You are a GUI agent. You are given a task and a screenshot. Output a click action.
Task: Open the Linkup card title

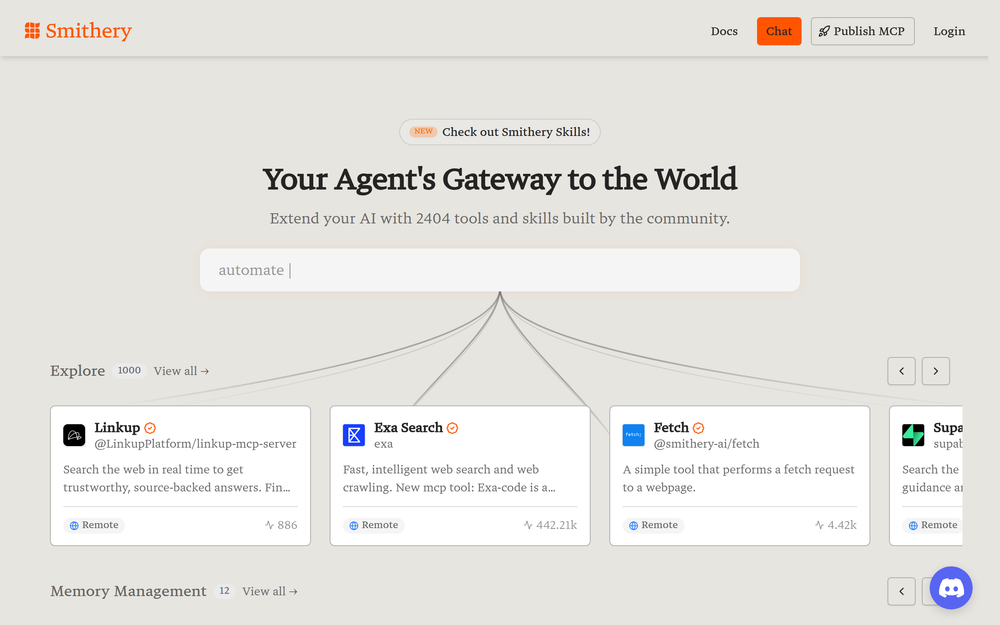click(117, 427)
